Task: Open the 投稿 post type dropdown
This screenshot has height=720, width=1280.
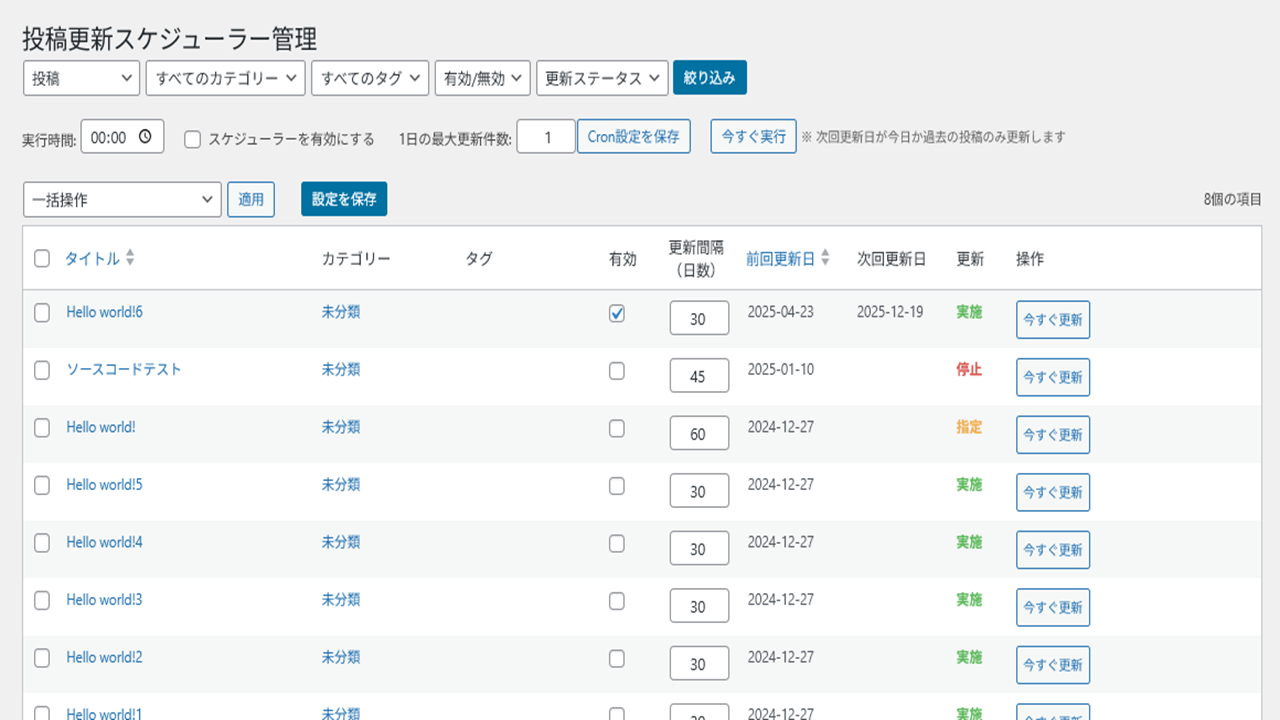Action: coord(81,78)
